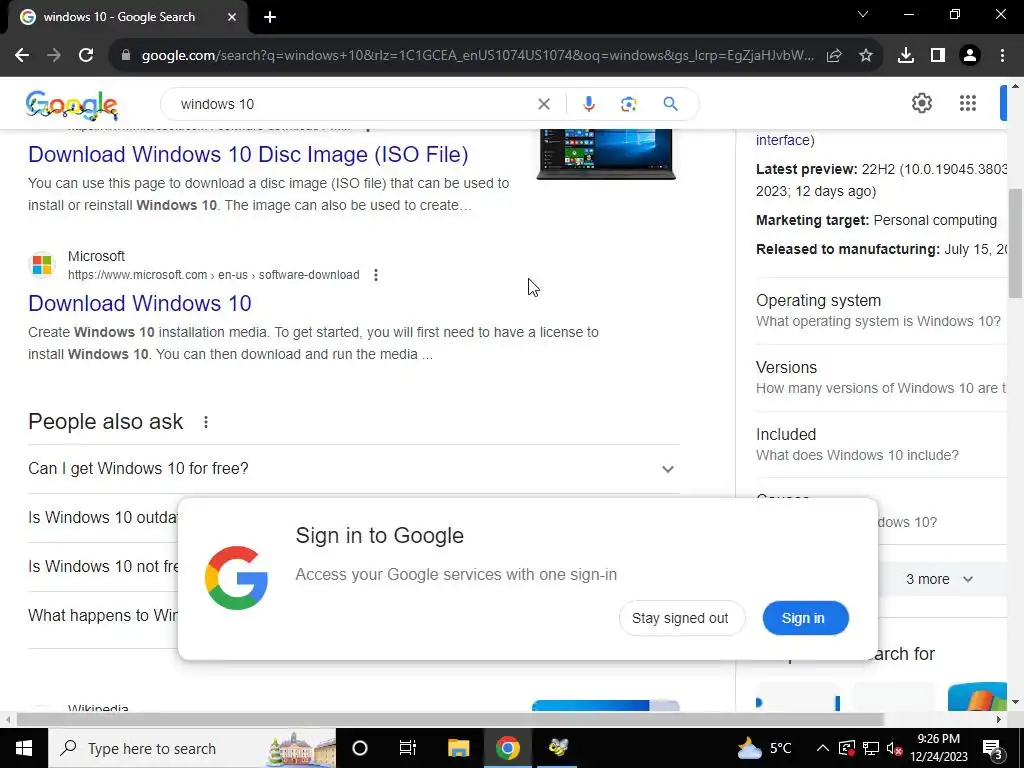Viewport: 1024px width, 768px height.
Task: Expand the Is Windows 10 not free question
Action: [x=103, y=566]
